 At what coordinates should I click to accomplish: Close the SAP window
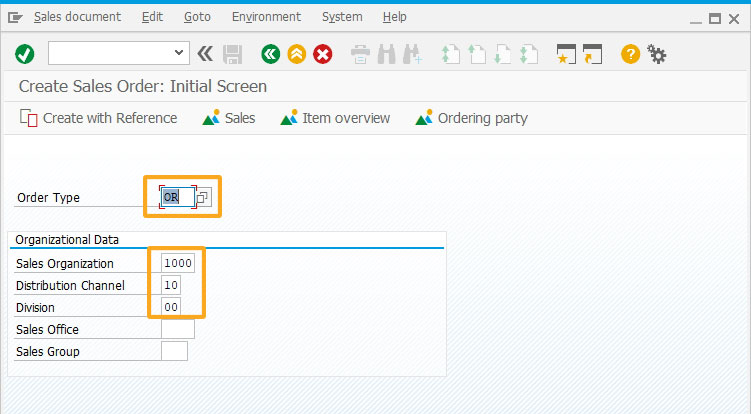[x=734, y=19]
